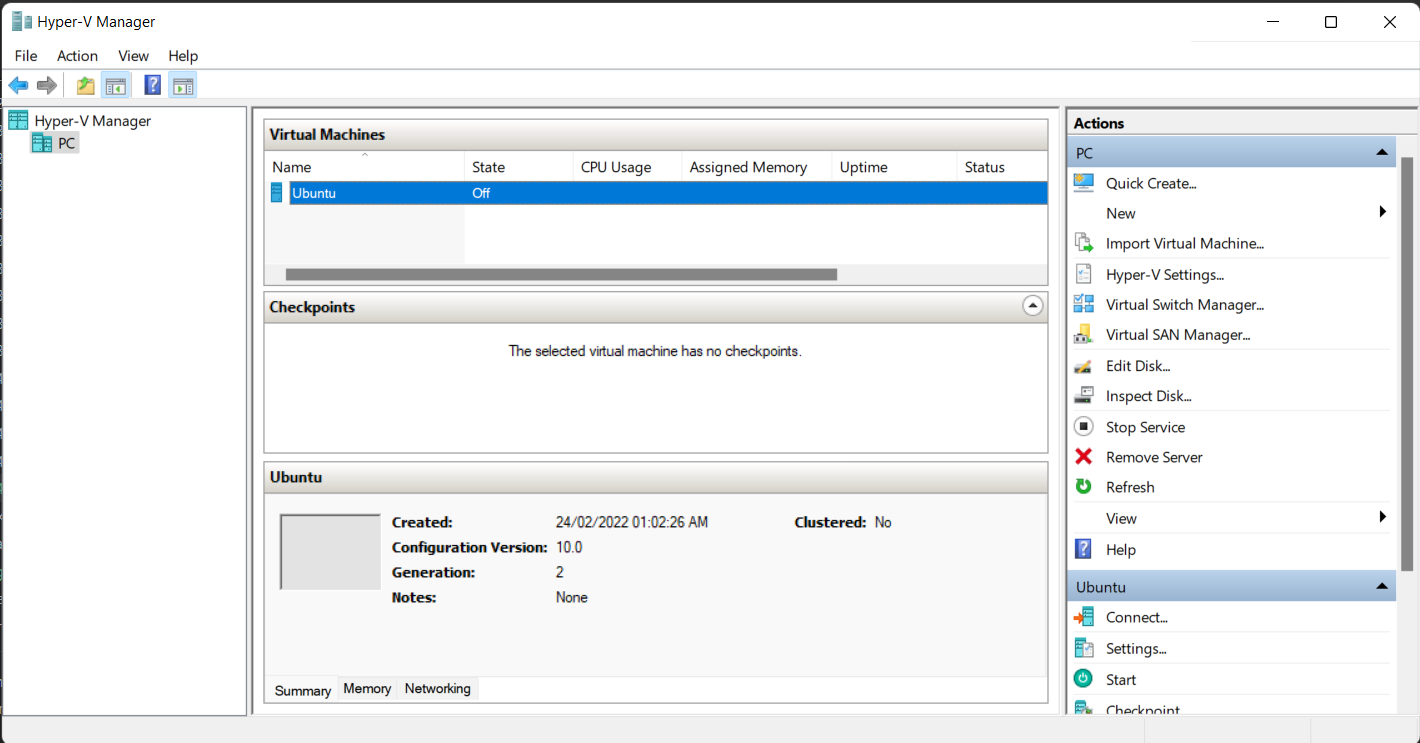
Task: Click the Connect icon under Ubuntu
Action: pos(1083,616)
